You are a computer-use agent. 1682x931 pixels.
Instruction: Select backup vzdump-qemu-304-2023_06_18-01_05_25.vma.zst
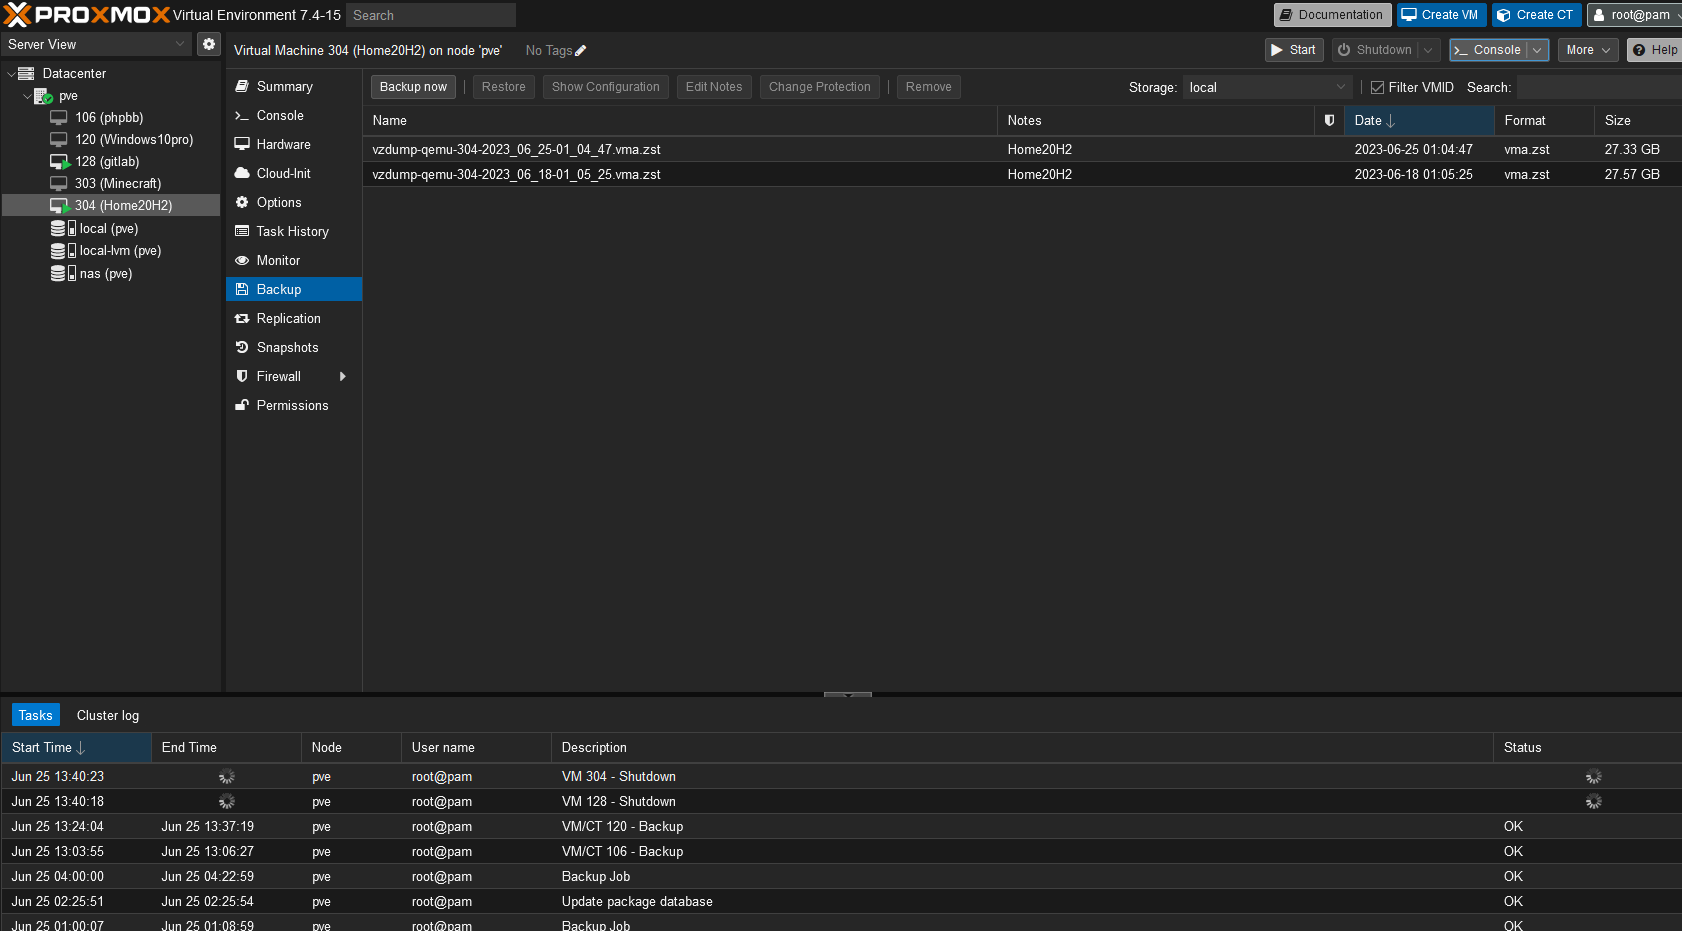click(x=1021, y=174)
